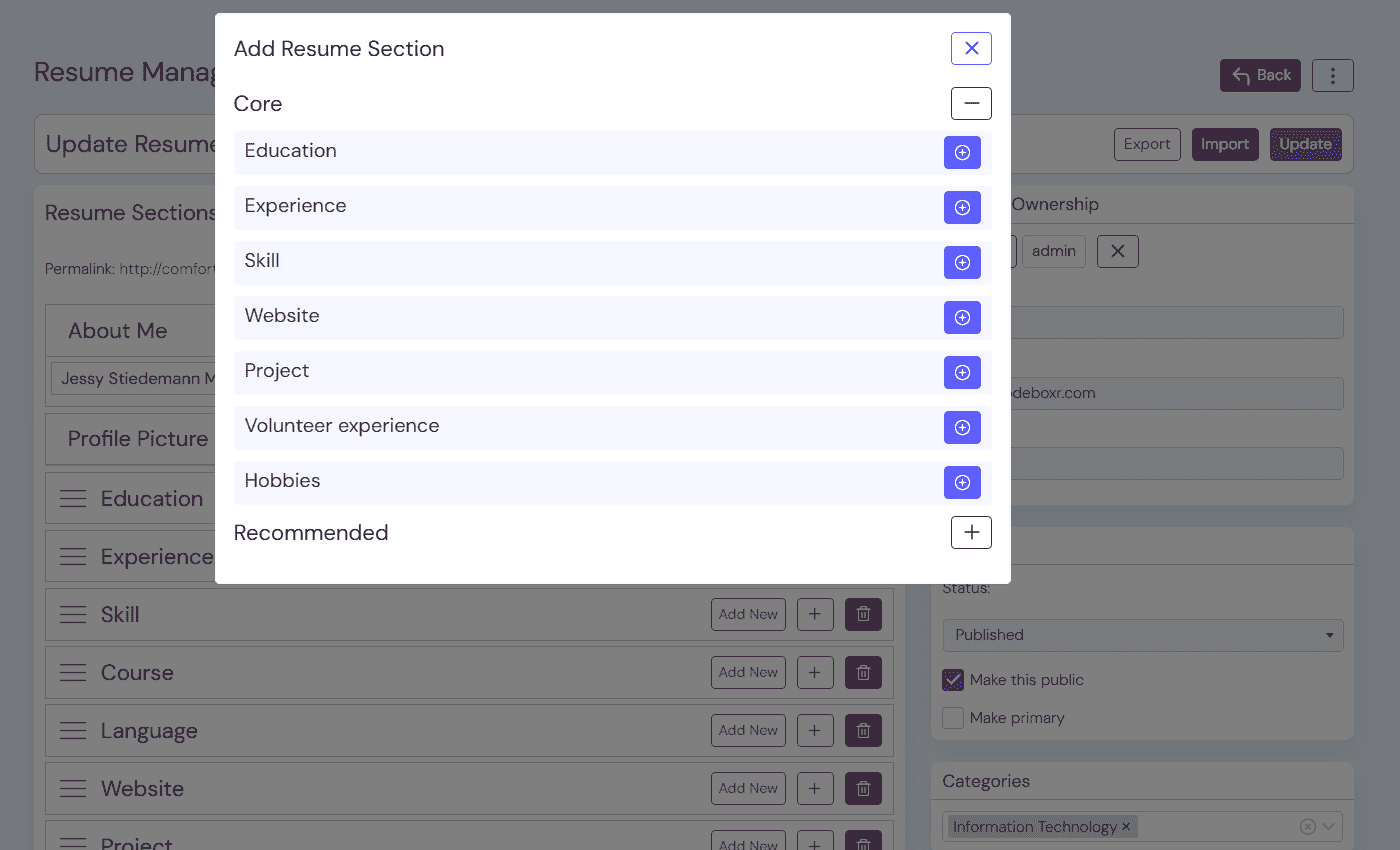Remove the Information Technology category tag
Image resolution: width=1400 pixels, height=850 pixels.
[x=1126, y=827]
